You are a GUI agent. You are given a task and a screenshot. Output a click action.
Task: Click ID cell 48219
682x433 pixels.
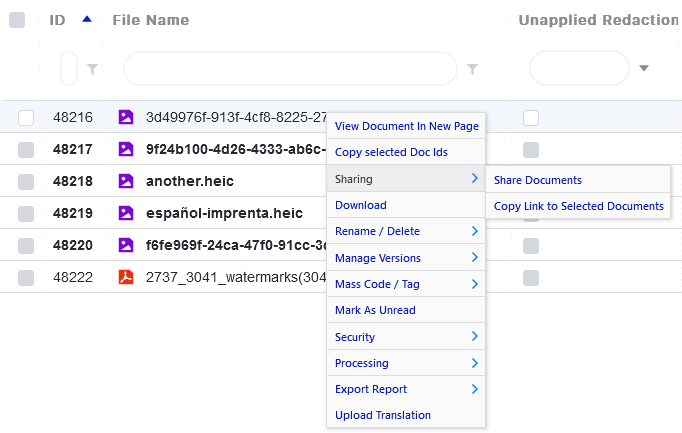point(73,213)
